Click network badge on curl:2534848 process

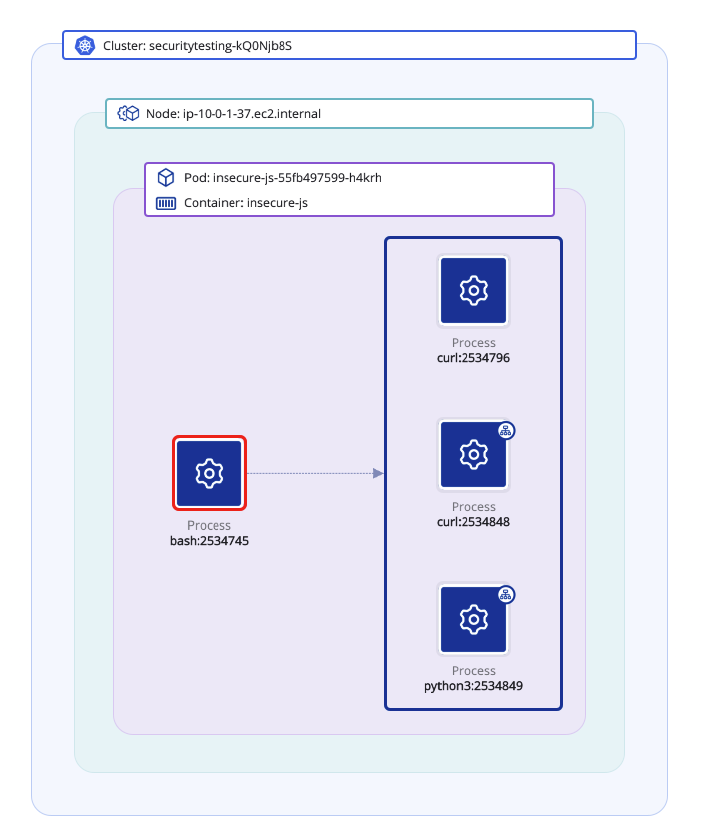(x=506, y=431)
